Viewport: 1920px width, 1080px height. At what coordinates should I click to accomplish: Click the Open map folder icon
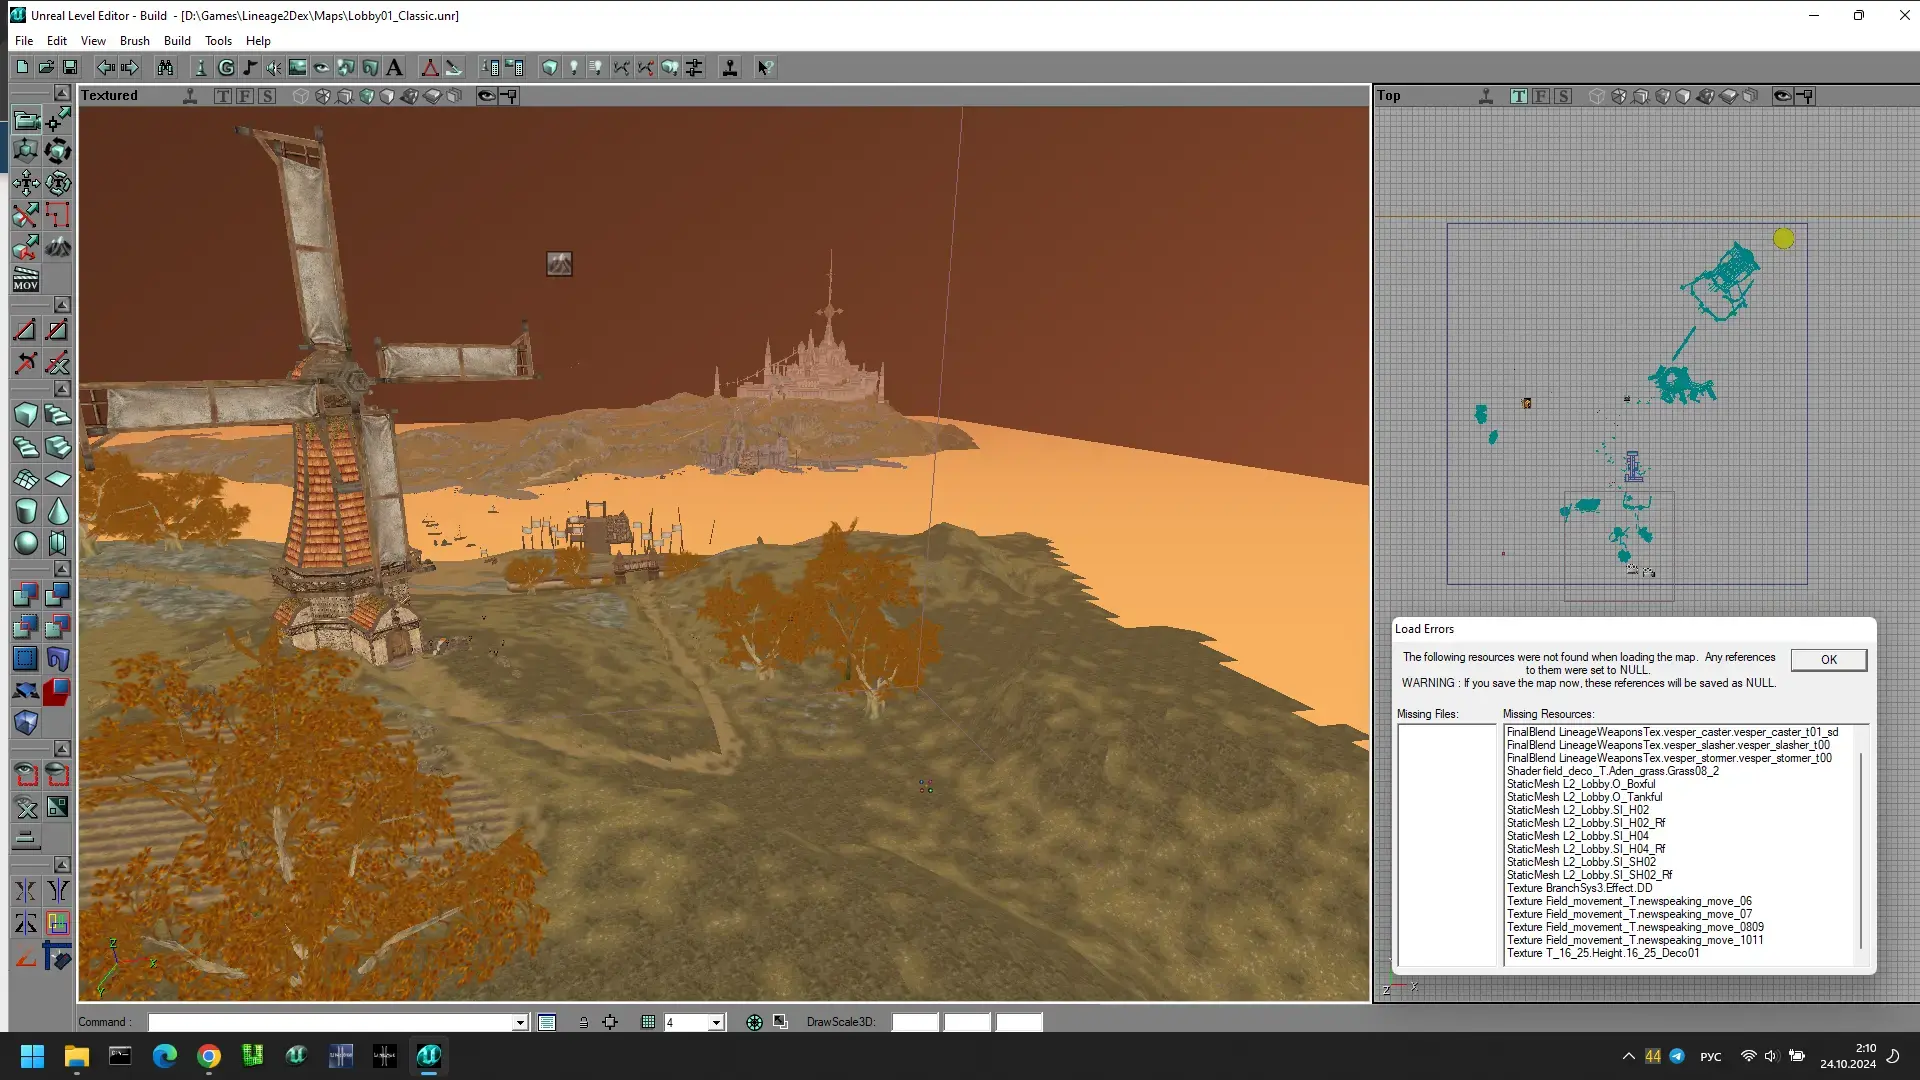click(46, 67)
